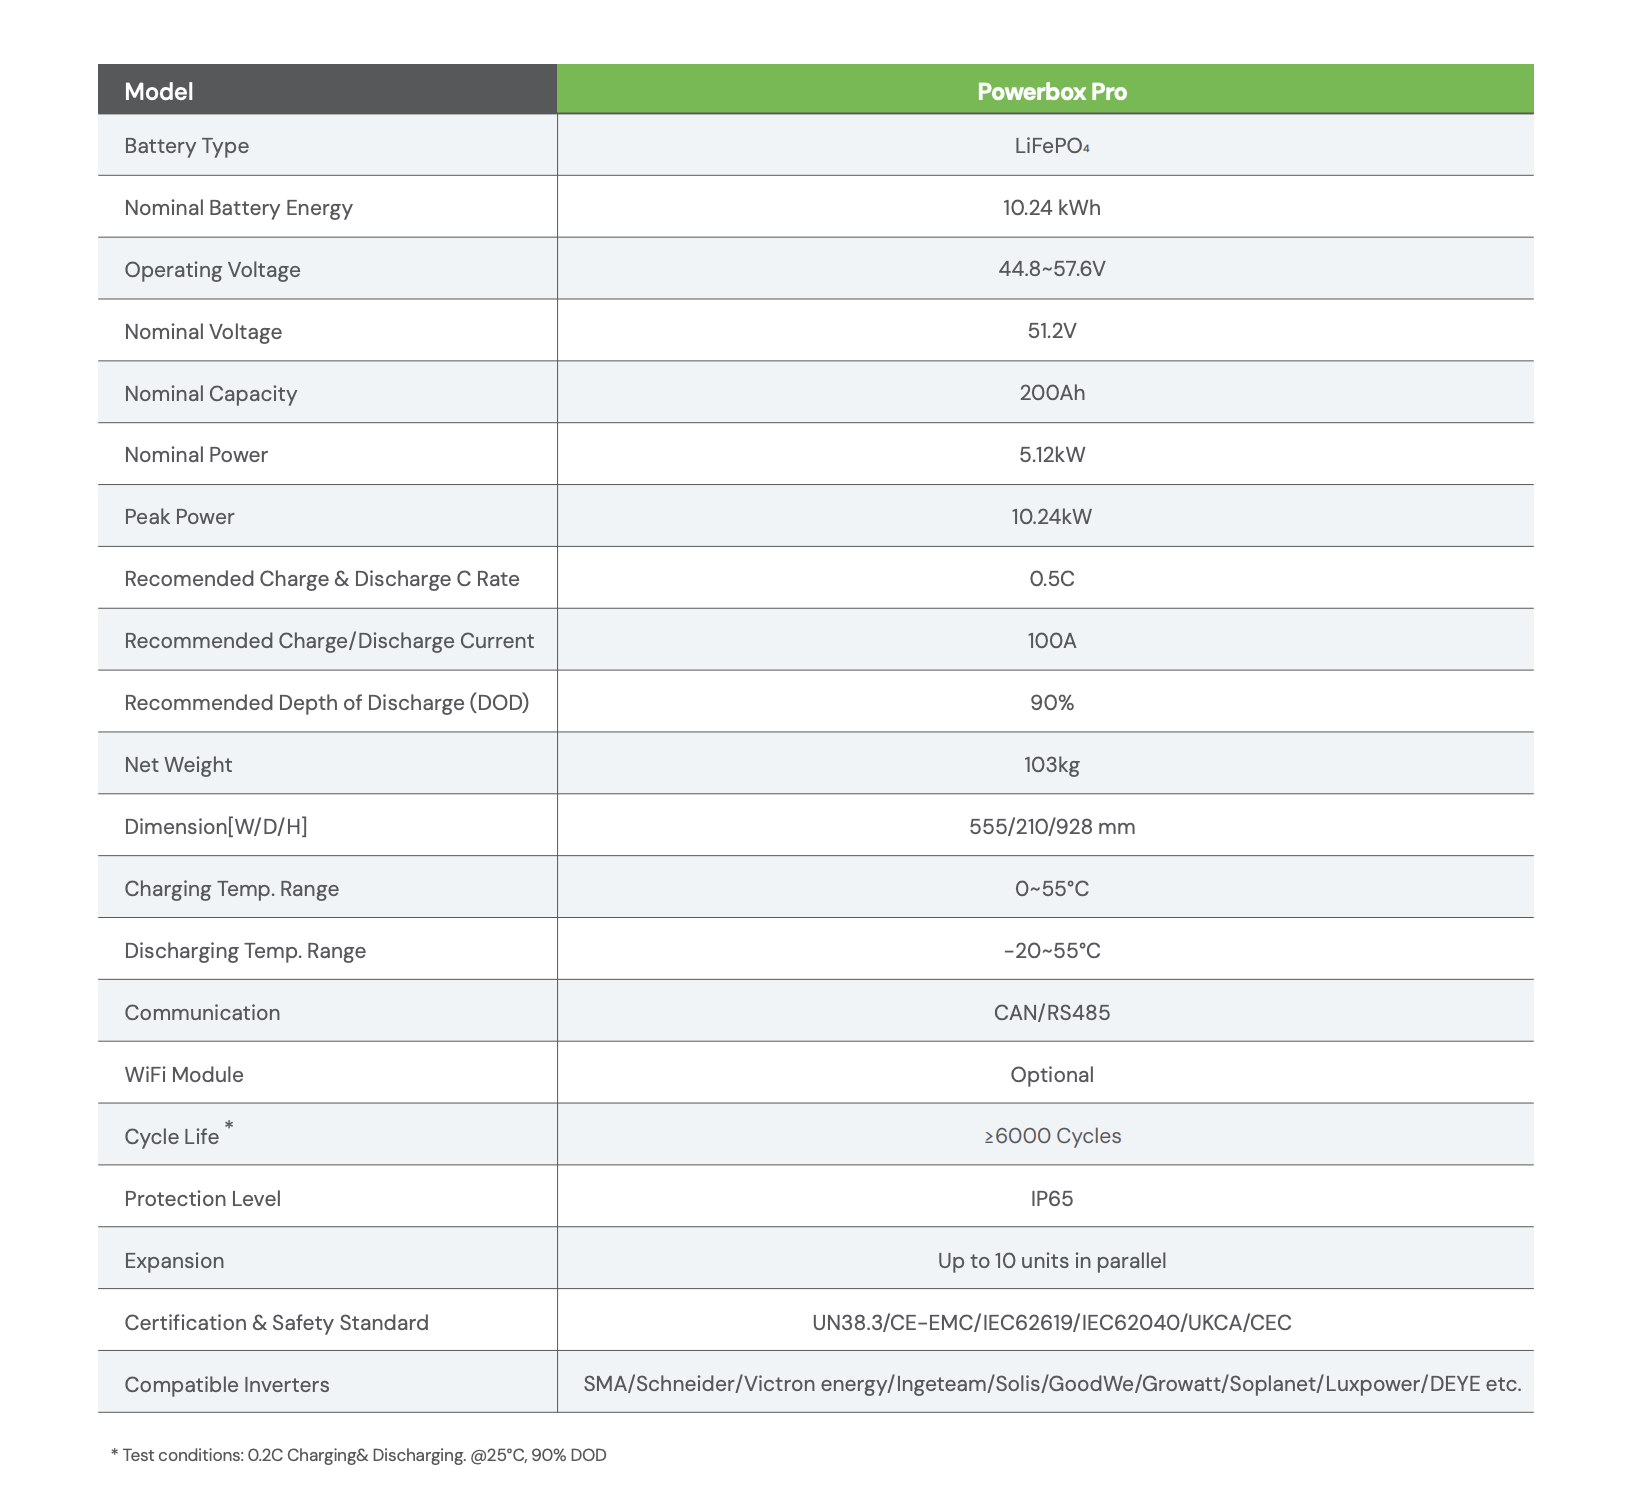Select the Operating Voltage label

pos(212,270)
